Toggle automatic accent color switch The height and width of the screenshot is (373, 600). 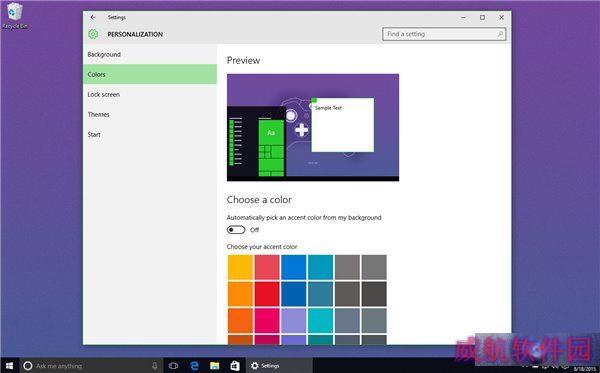pos(236,230)
